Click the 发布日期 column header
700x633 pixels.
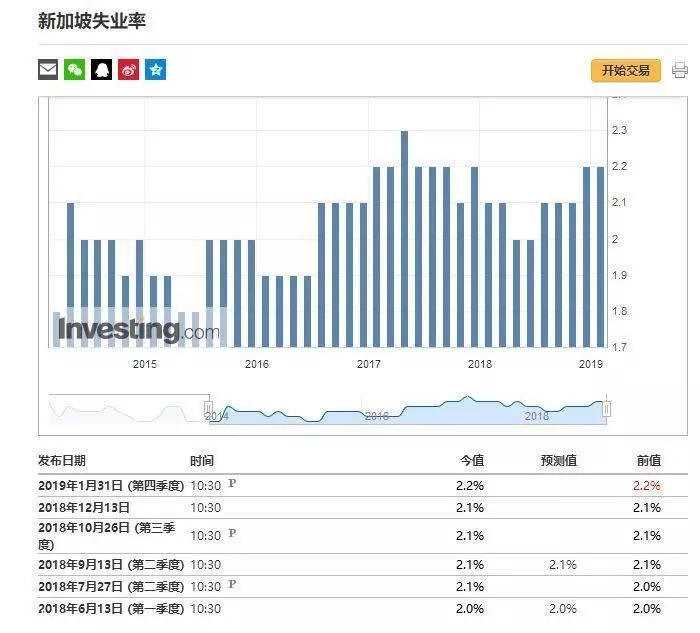(62, 461)
